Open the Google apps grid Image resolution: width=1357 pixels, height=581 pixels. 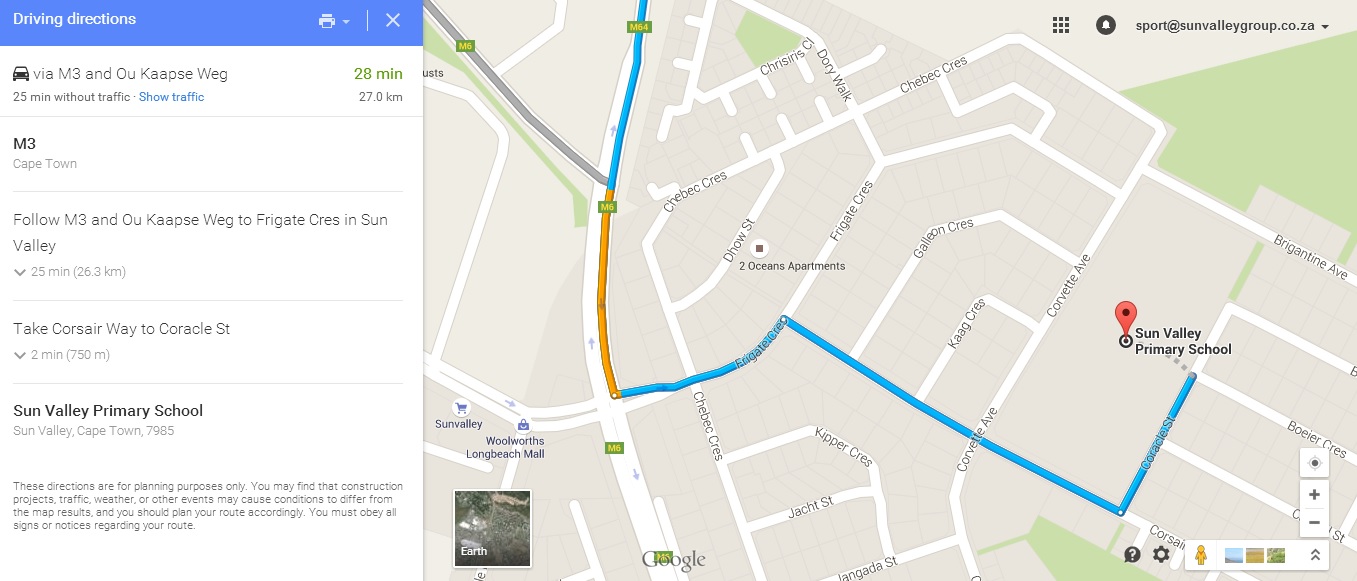click(x=1061, y=25)
